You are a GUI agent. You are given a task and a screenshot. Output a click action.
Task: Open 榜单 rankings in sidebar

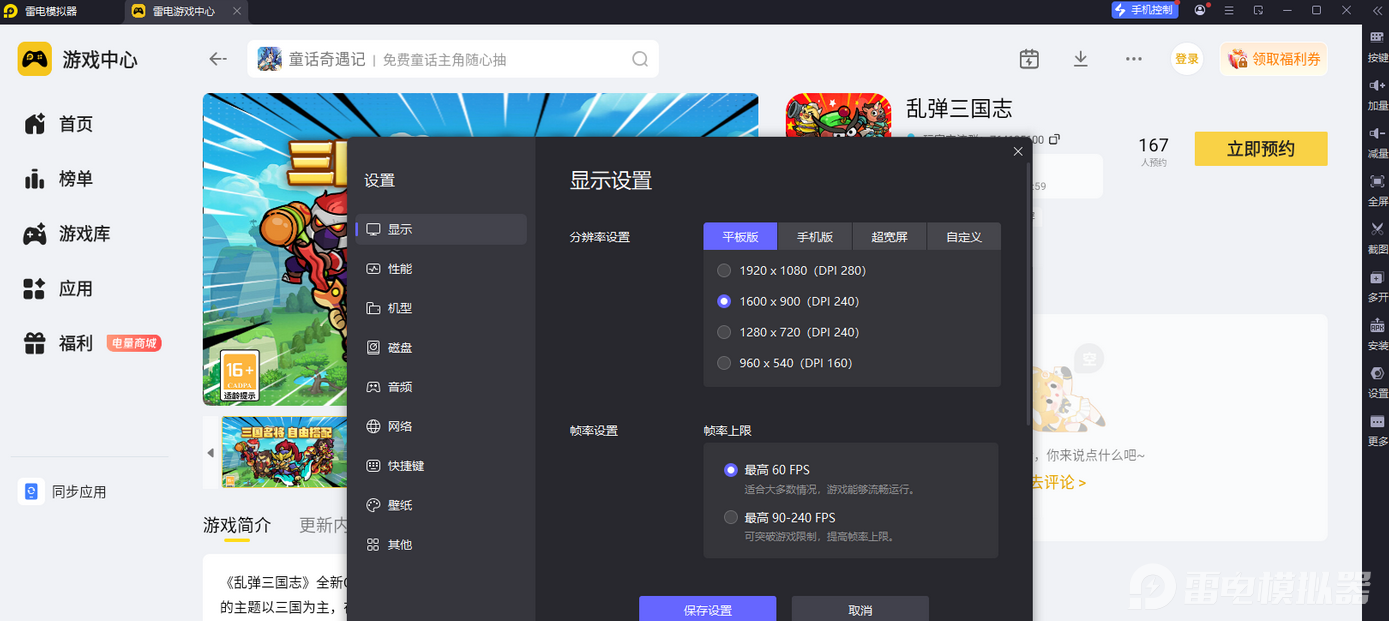click(59, 179)
